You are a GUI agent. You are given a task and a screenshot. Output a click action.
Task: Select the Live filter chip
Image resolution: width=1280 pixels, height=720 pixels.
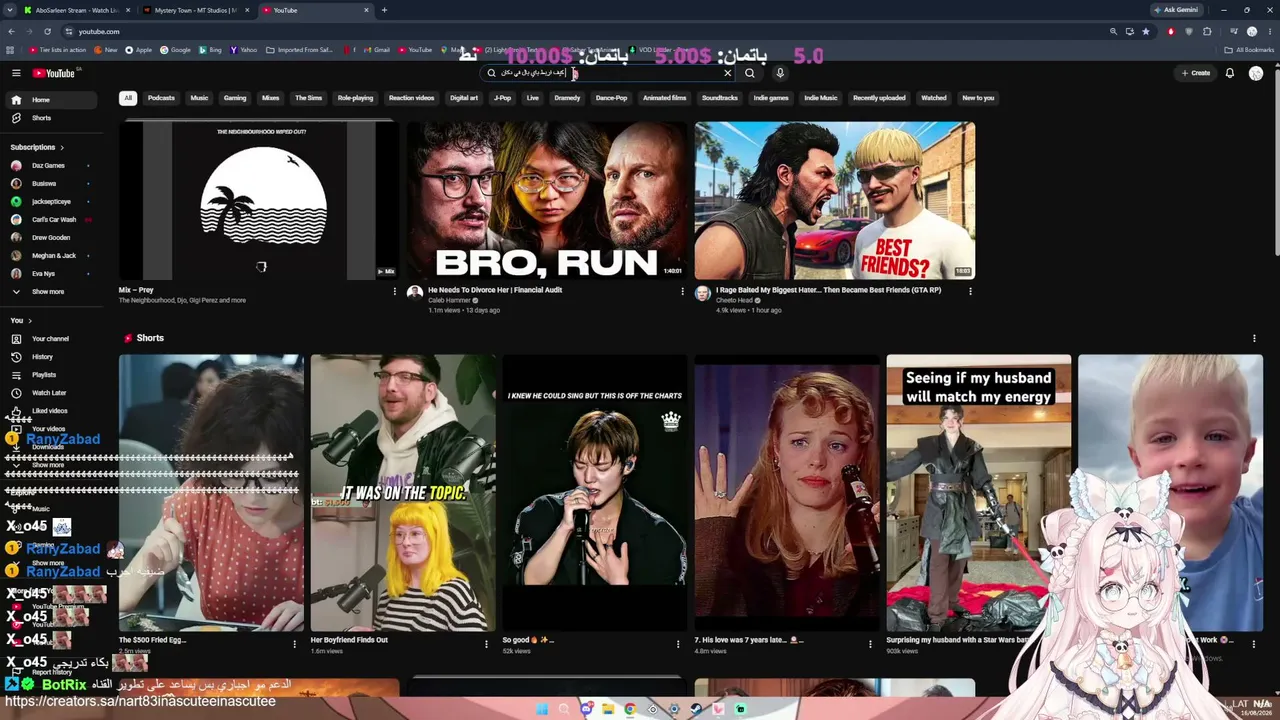(x=532, y=98)
